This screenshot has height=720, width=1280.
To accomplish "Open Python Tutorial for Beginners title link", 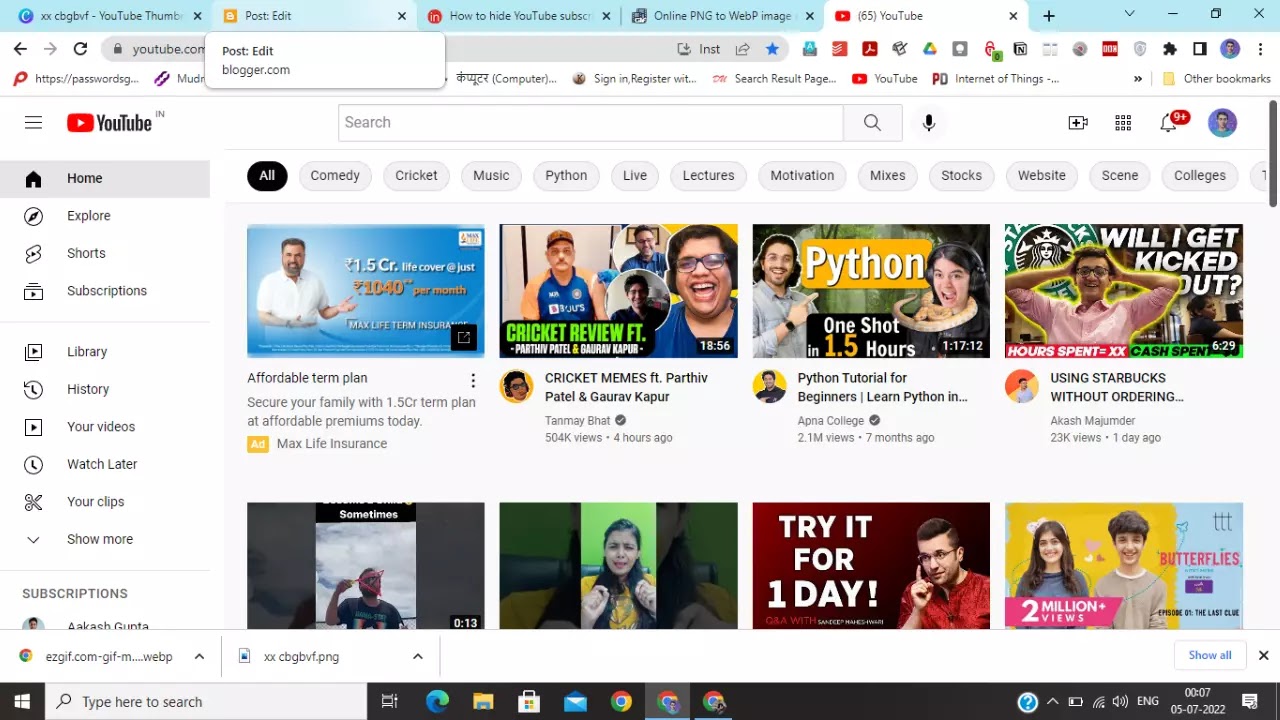I will coord(883,387).
